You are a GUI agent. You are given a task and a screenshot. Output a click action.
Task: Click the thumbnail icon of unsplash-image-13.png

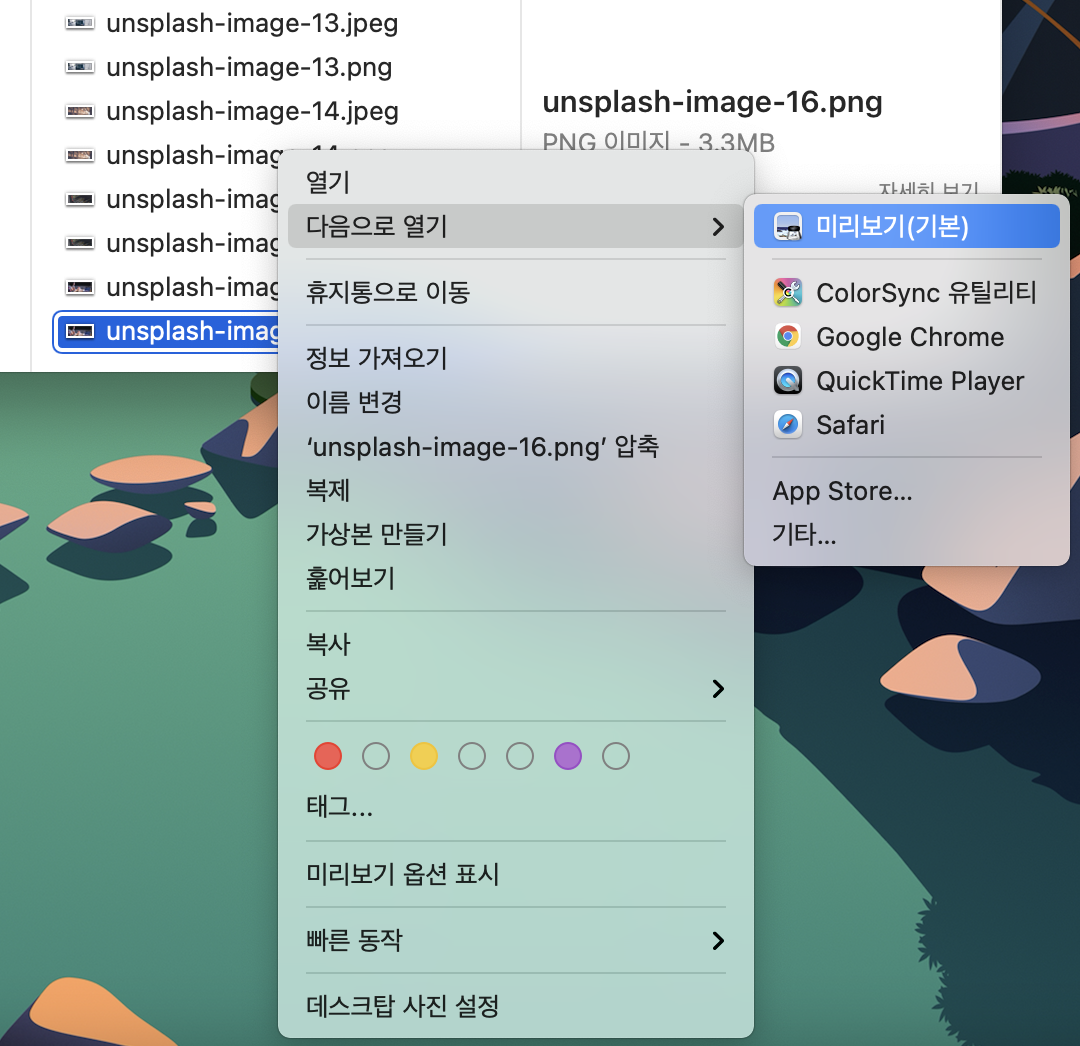tap(79, 67)
